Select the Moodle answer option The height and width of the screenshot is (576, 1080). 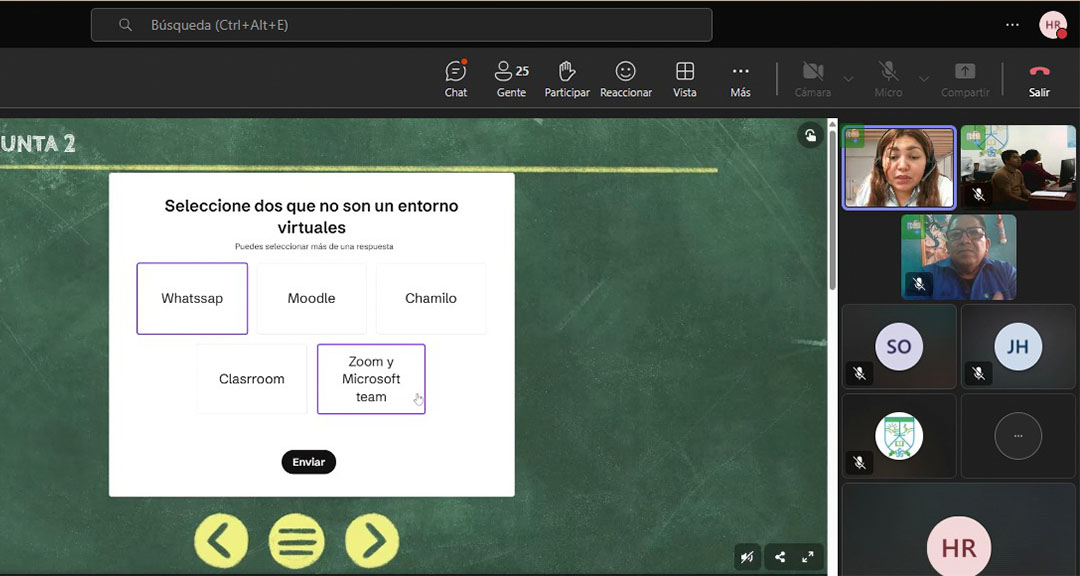click(311, 298)
